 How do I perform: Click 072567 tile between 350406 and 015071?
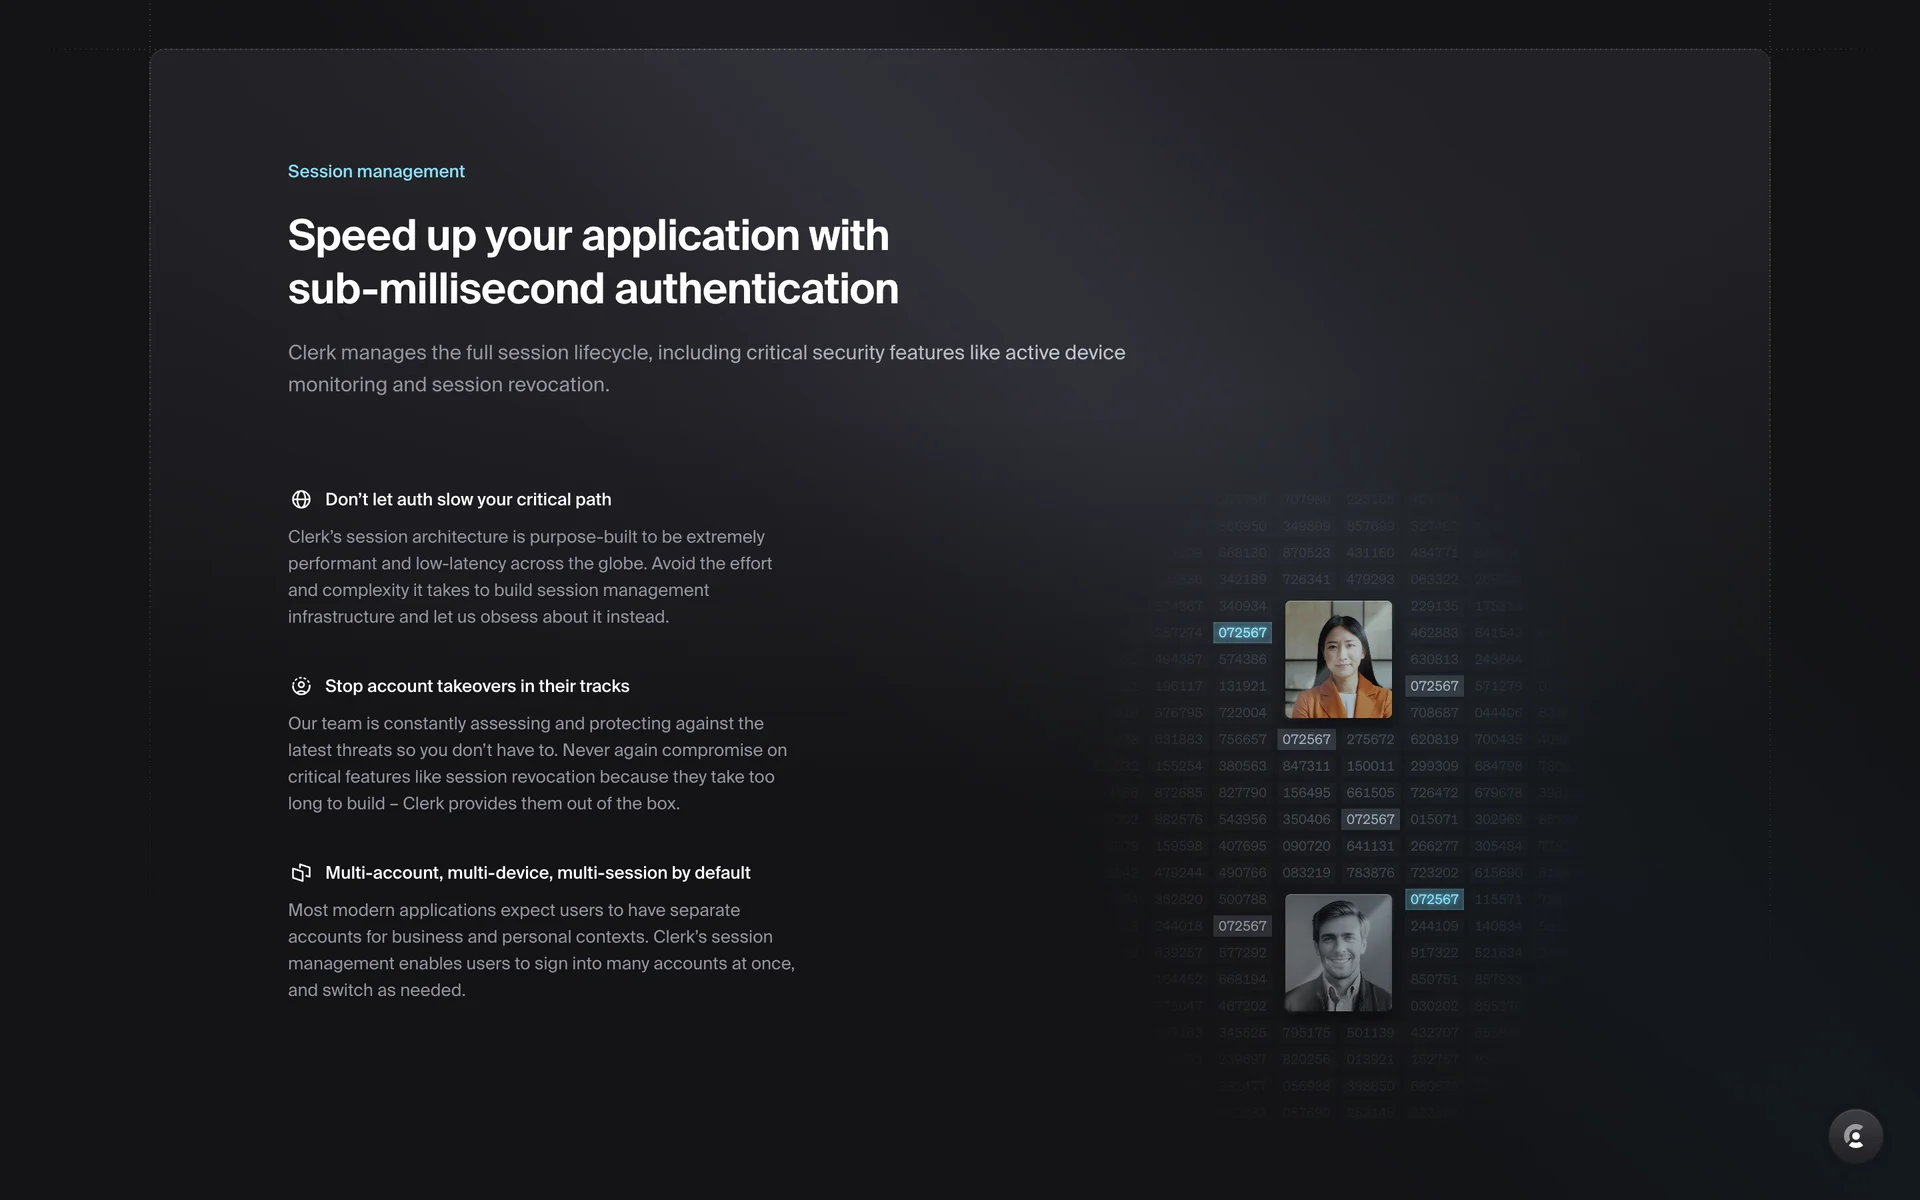[1370, 819]
